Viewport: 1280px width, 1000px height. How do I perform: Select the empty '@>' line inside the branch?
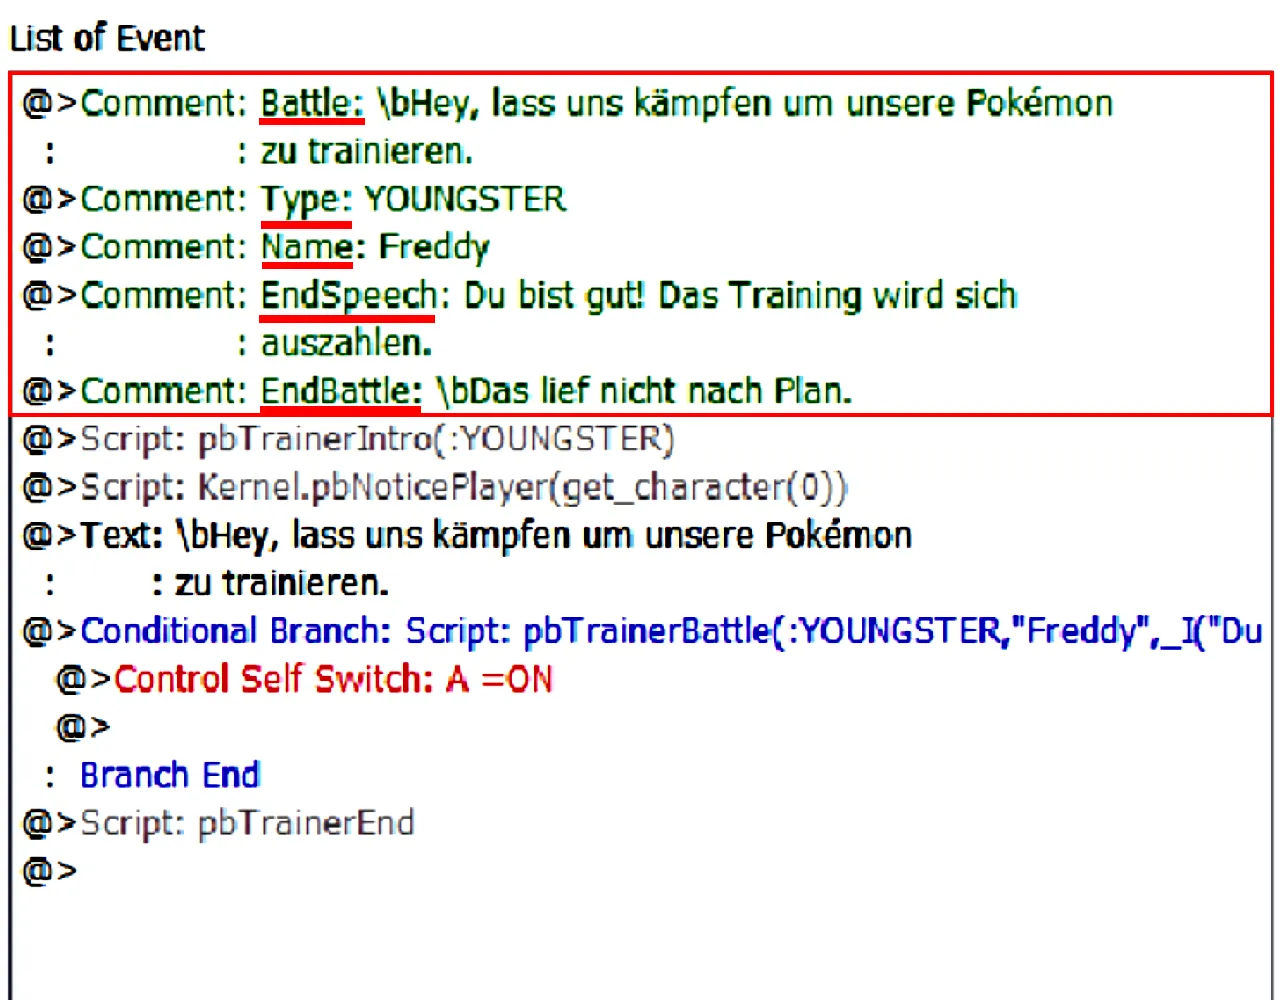(x=83, y=728)
